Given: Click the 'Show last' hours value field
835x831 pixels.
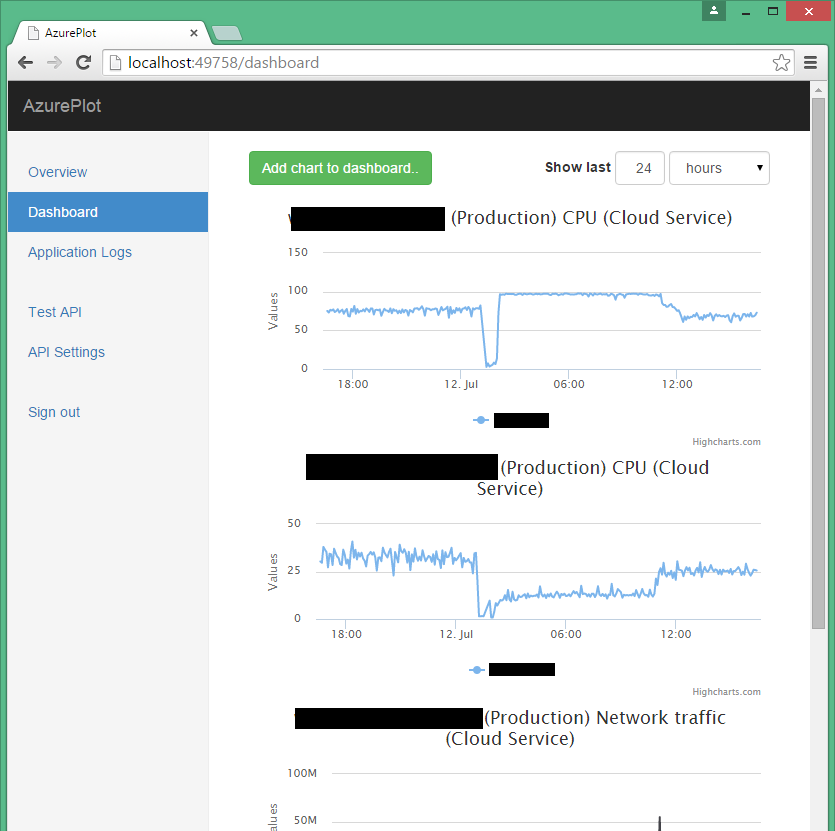Looking at the screenshot, I should [640, 168].
